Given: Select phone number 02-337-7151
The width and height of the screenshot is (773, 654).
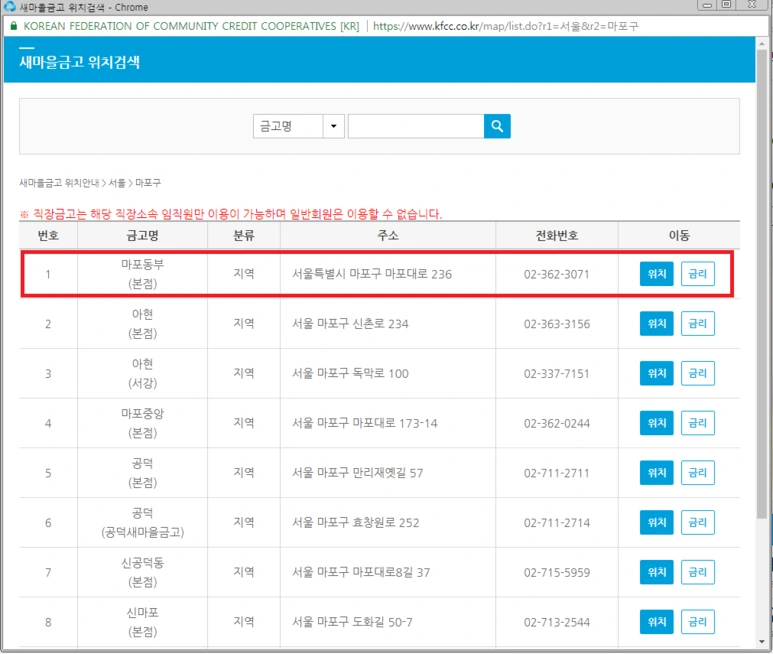Looking at the screenshot, I should pyautogui.click(x=557, y=374).
